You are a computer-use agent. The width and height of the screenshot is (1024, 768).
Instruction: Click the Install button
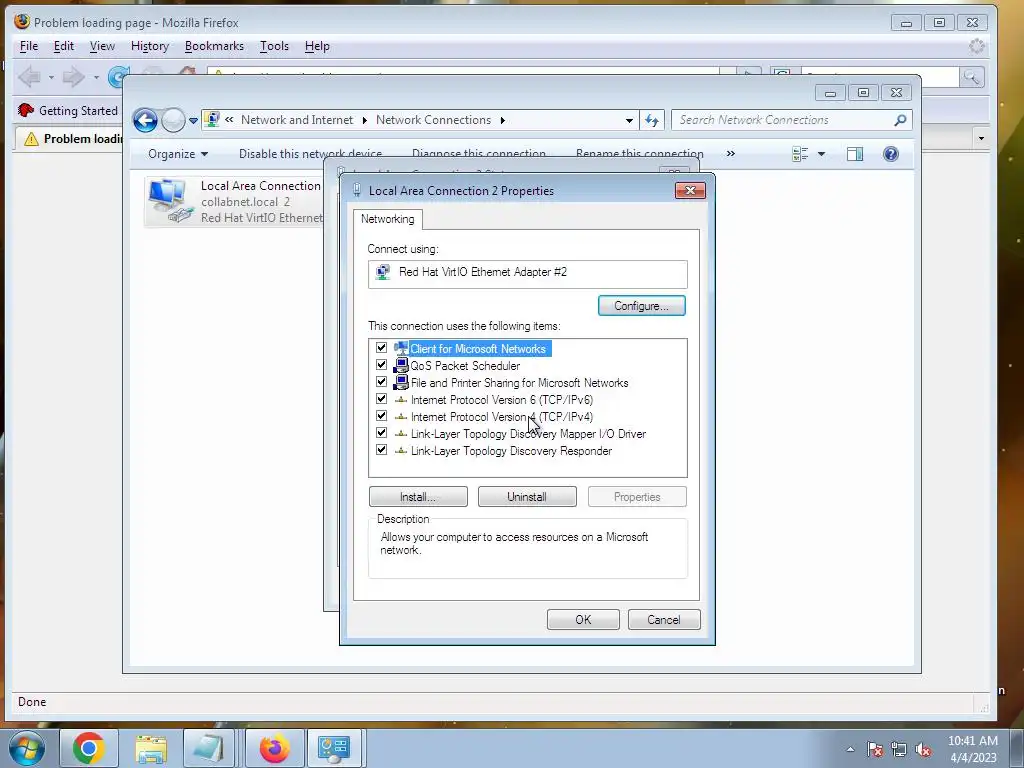coord(418,497)
